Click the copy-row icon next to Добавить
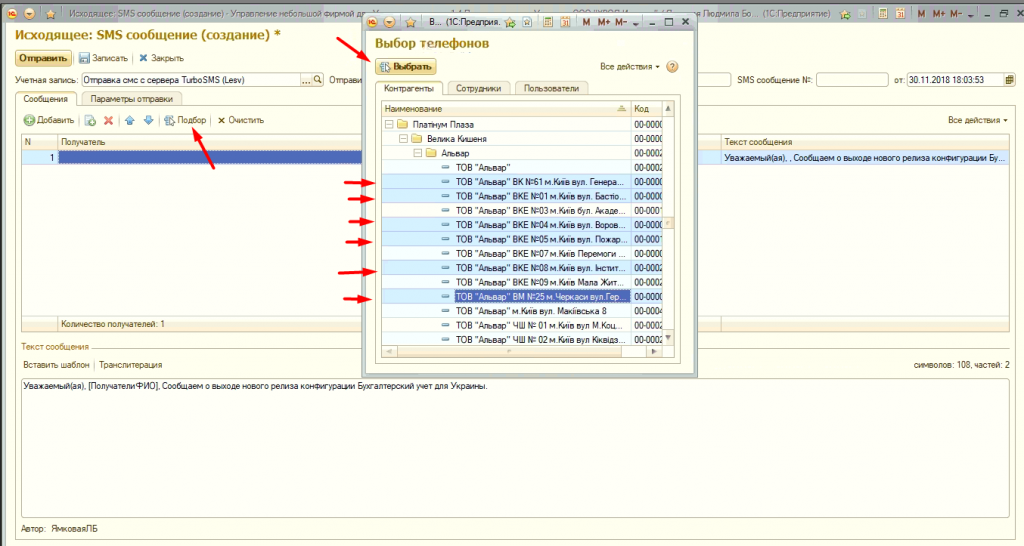Screen dimensions: 1024x546 (x=90, y=120)
